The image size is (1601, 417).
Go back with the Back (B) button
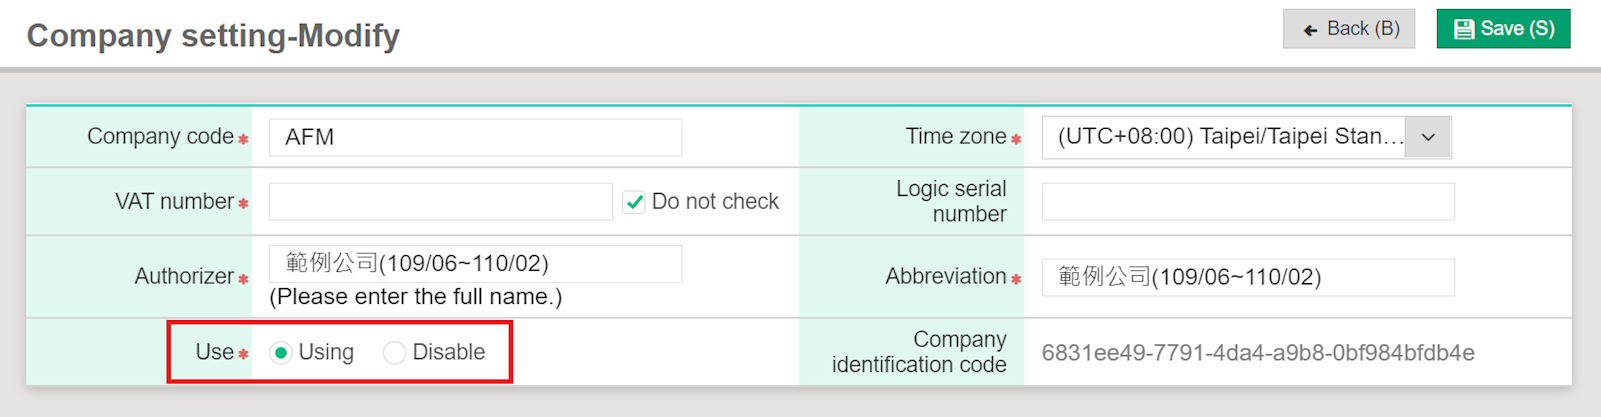[x=1349, y=29]
